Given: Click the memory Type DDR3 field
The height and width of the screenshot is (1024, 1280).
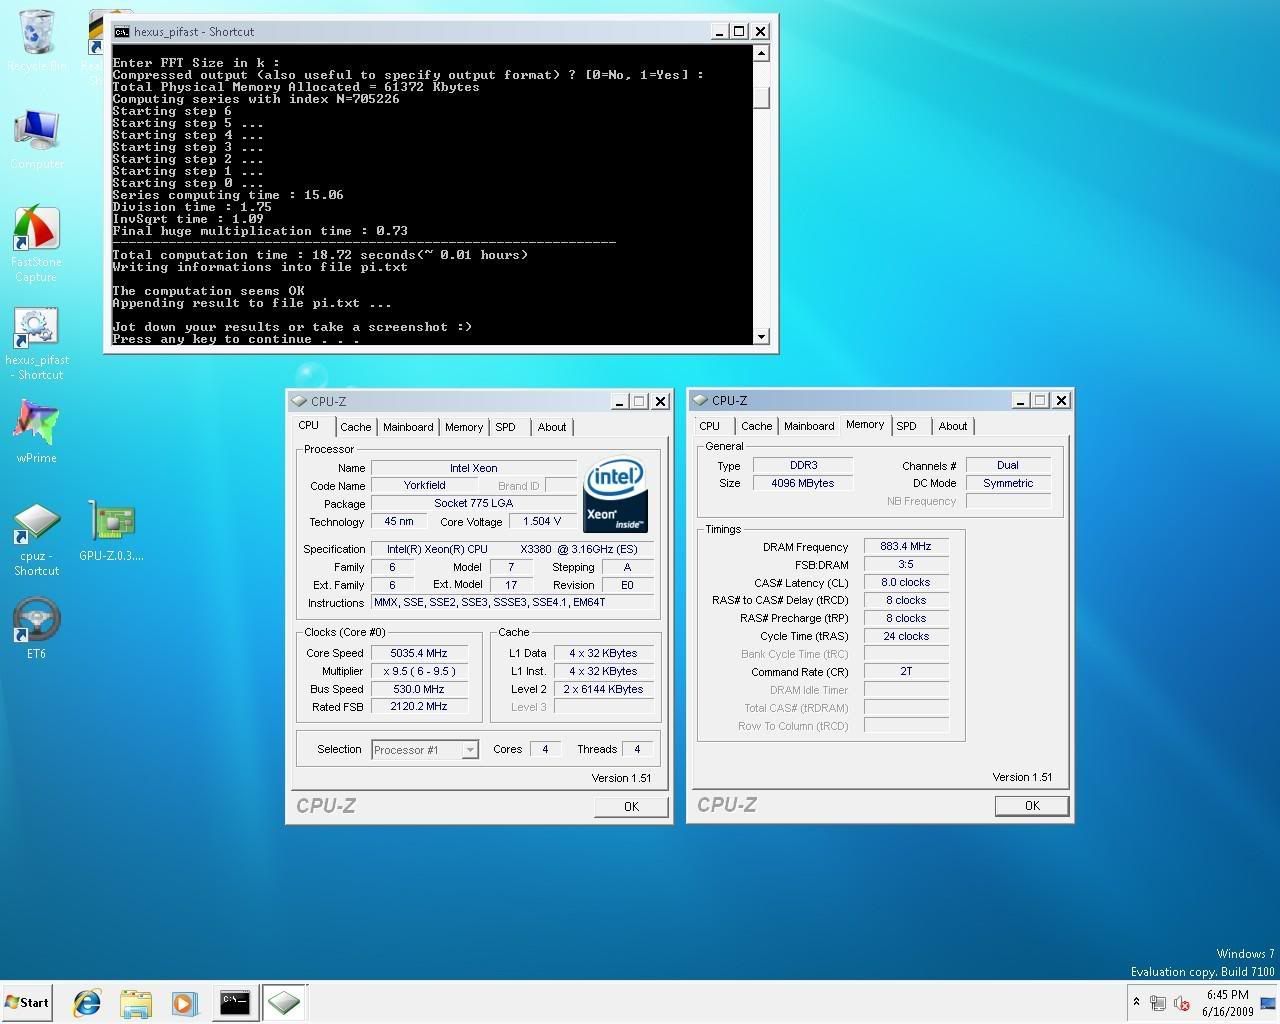Looking at the screenshot, I should tap(803, 465).
